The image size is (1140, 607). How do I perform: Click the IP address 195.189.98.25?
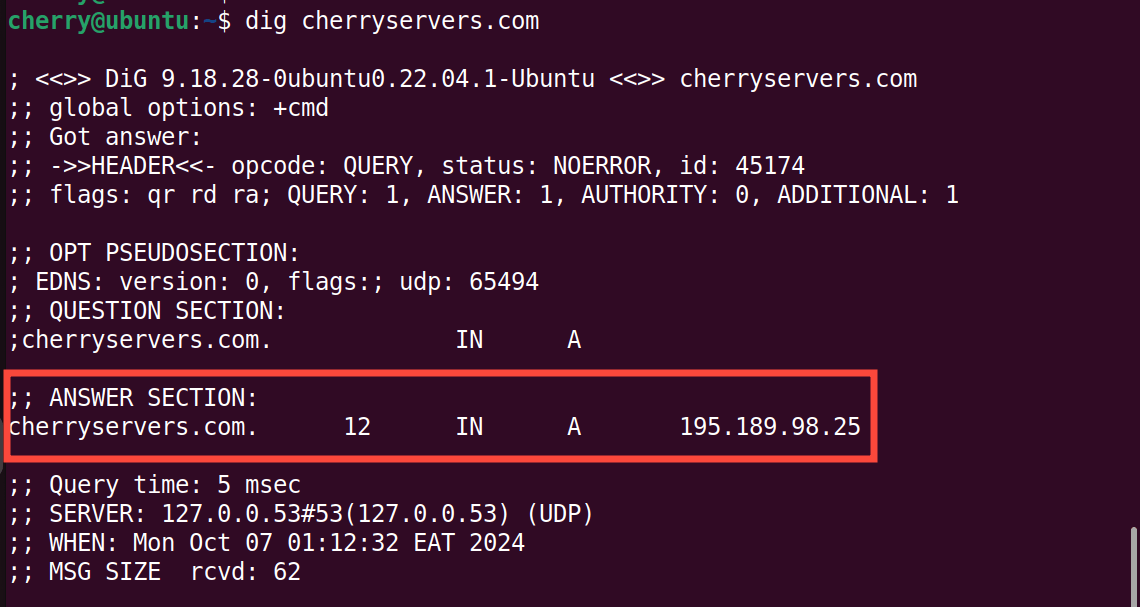click(x=770, y=427)
